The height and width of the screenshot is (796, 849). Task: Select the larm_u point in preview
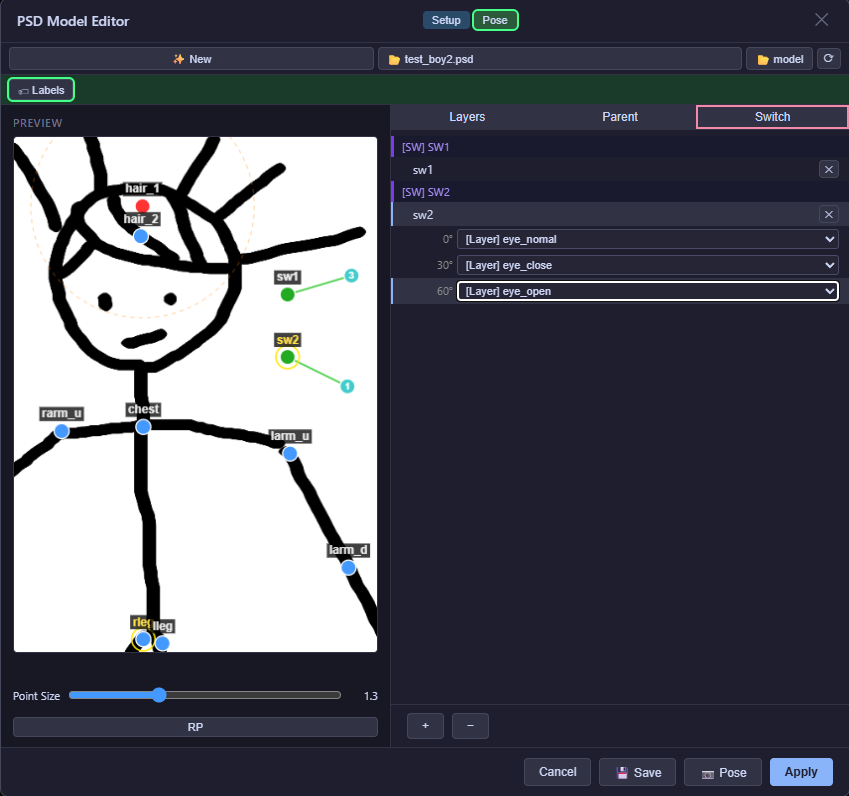[x=290, y=454]
